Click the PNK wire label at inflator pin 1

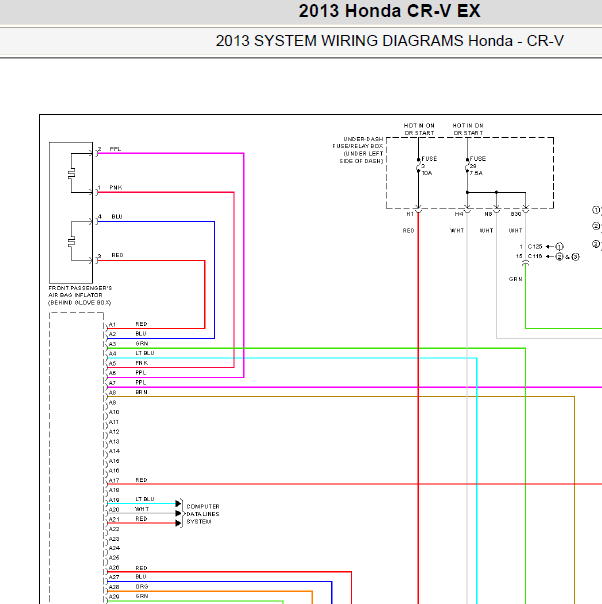click(116, 188)
